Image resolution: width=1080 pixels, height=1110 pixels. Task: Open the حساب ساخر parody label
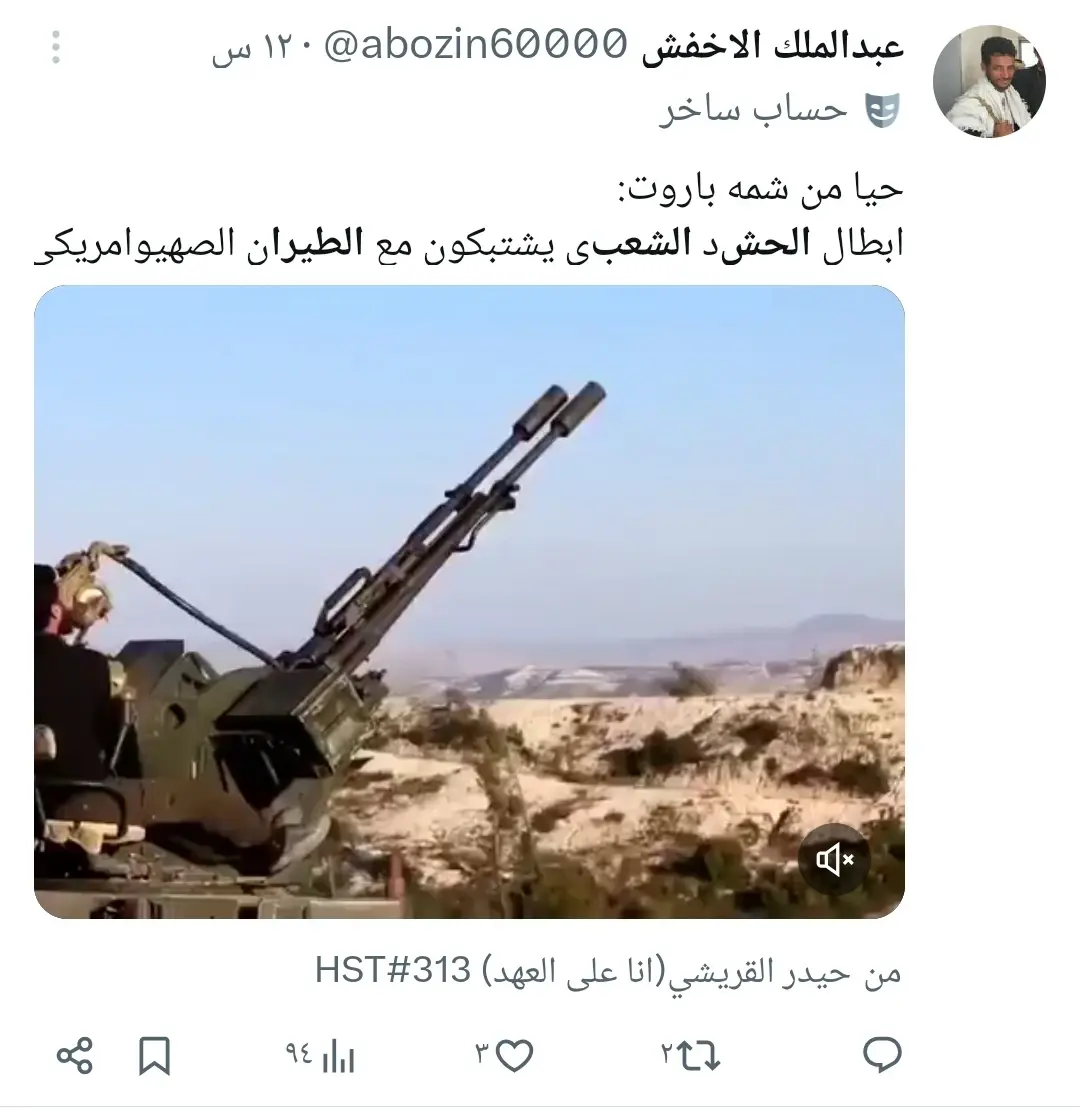click(x=753, y=110)
